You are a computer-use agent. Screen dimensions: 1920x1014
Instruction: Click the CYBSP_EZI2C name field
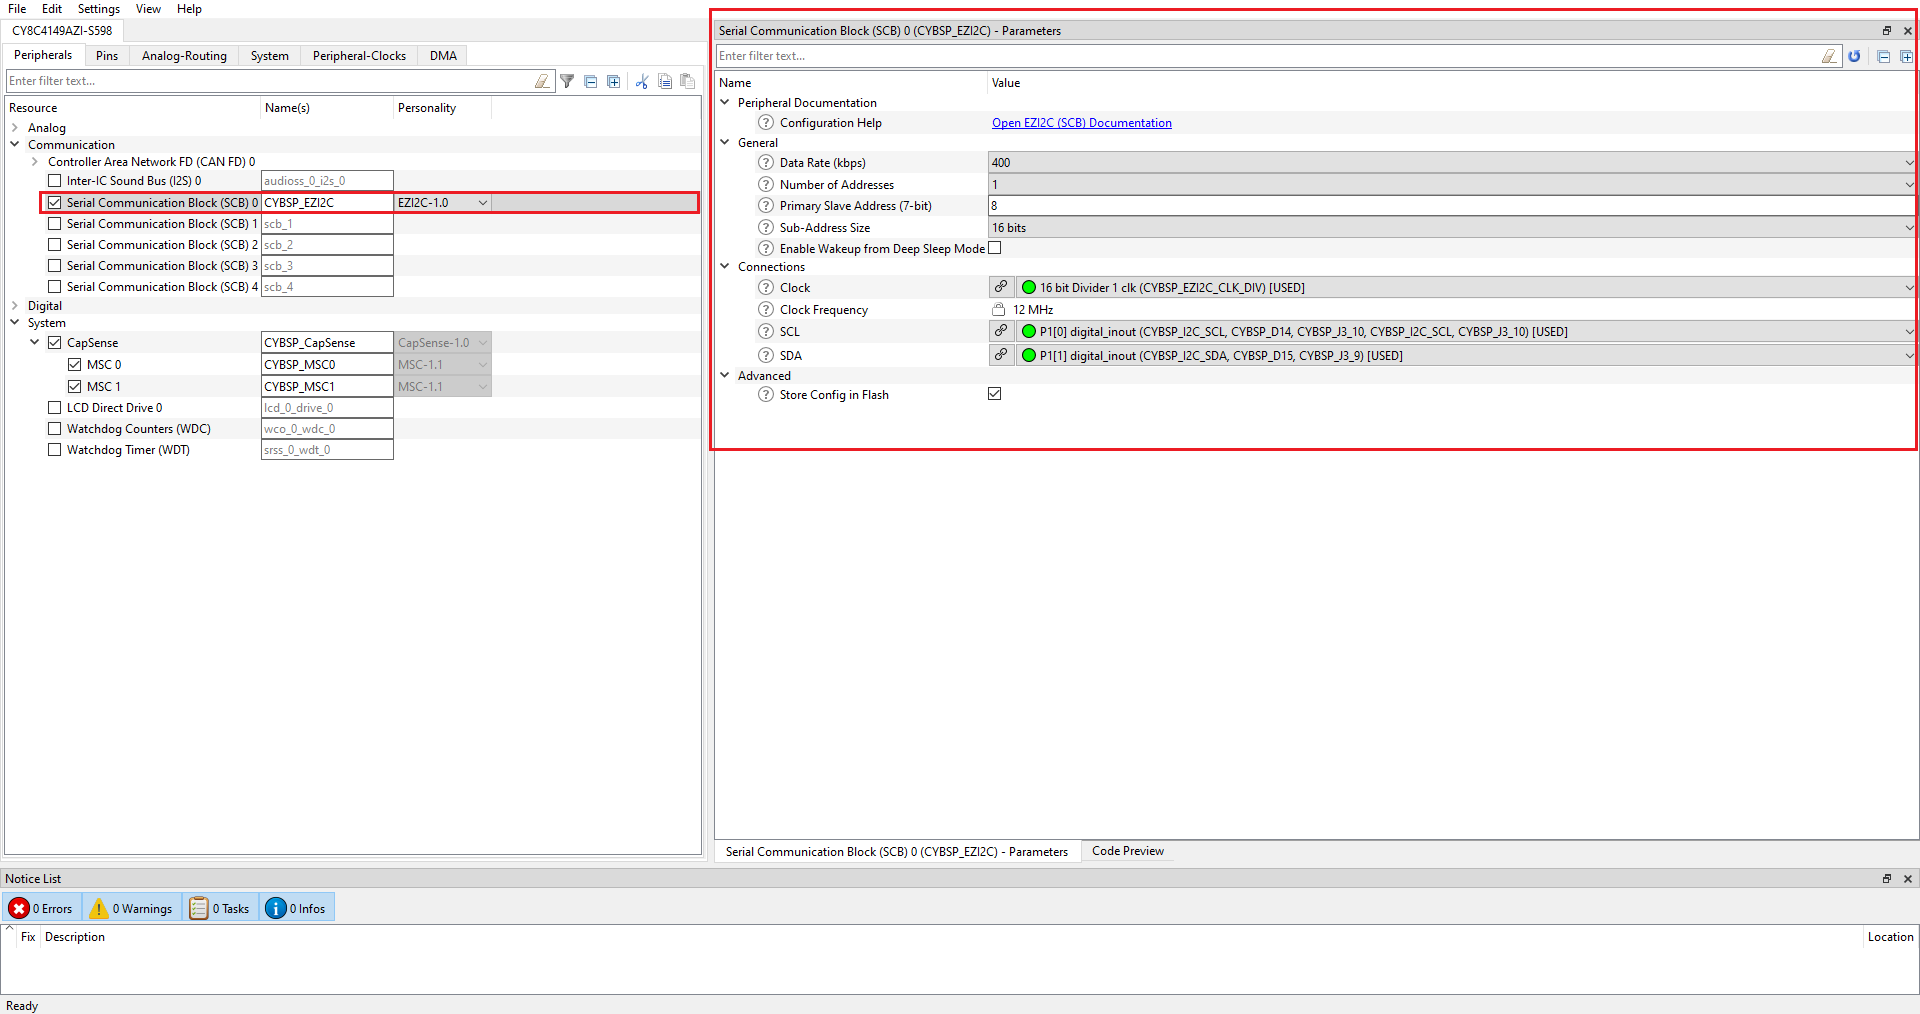coord(327,203)
